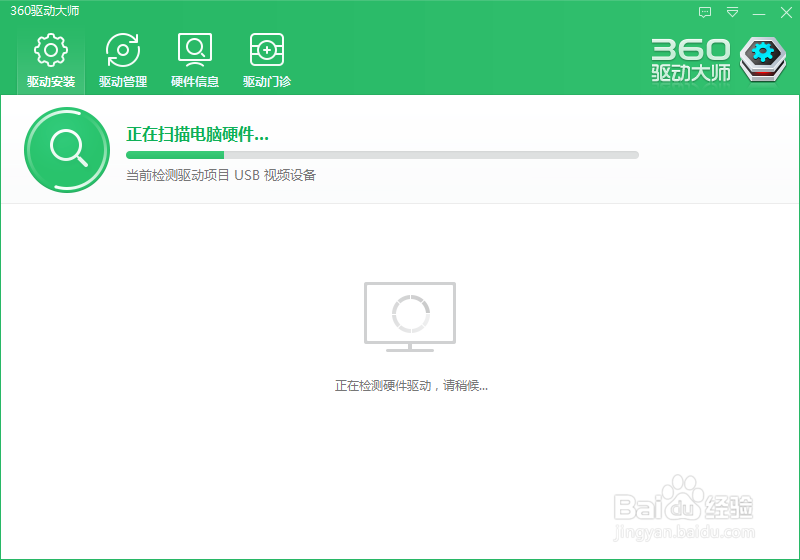Click the 正在扫描电脑硬件... heading
The image size is (800, 560).
197,135
